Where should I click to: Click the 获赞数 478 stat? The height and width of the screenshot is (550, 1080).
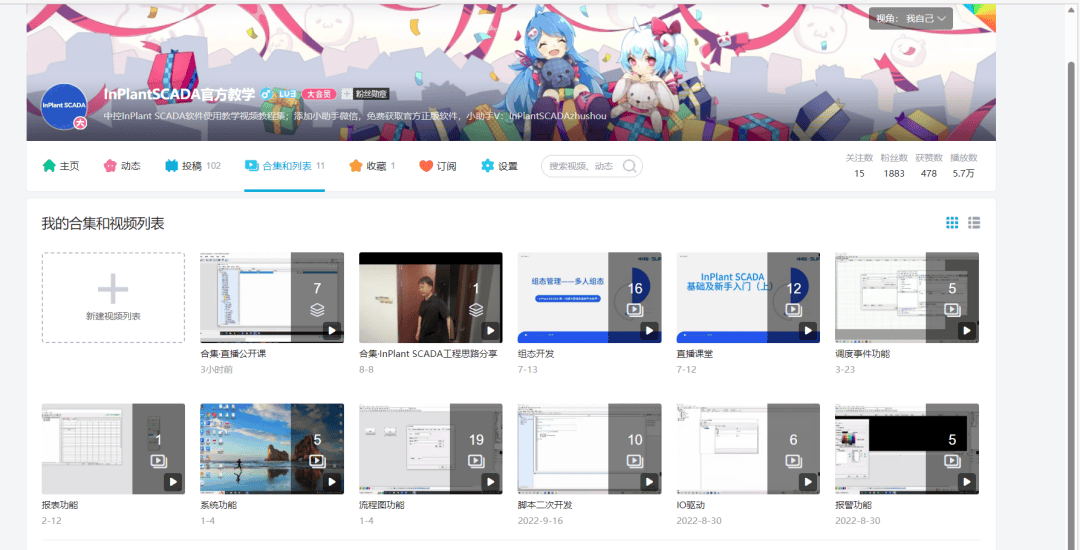click(928, 165)
